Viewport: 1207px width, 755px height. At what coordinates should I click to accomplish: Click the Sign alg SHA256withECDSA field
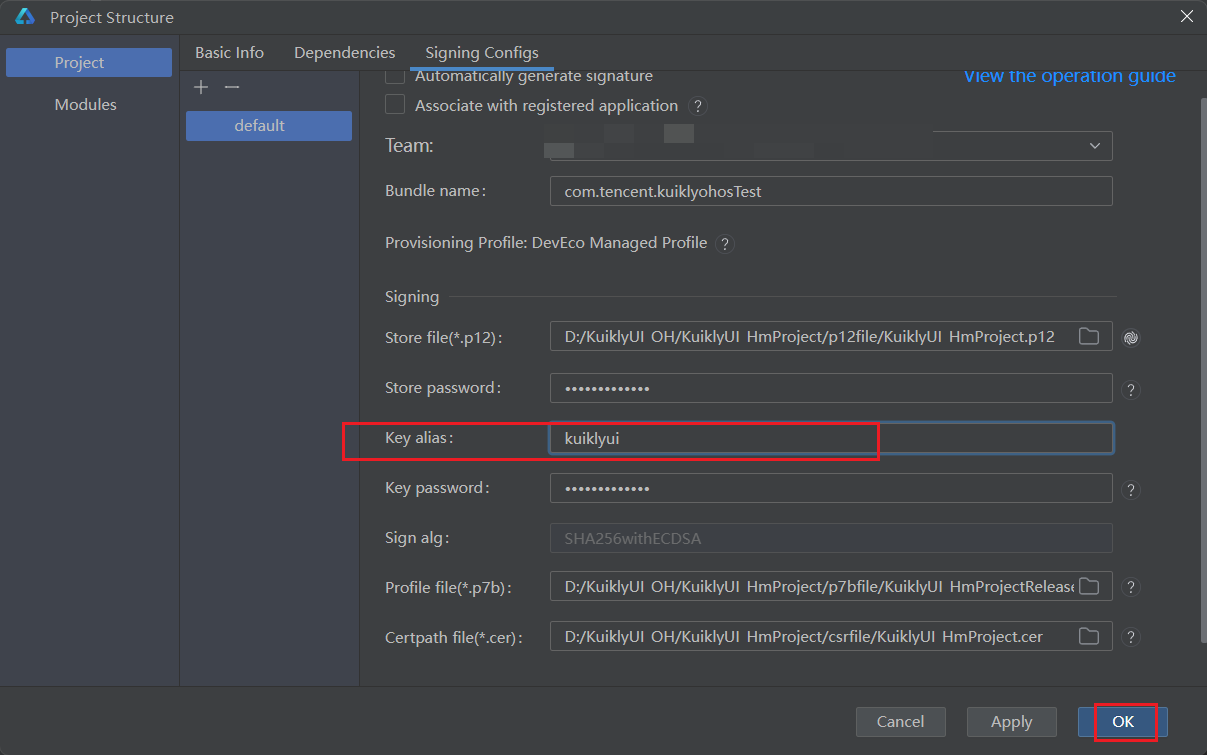(x=831, y=538)
